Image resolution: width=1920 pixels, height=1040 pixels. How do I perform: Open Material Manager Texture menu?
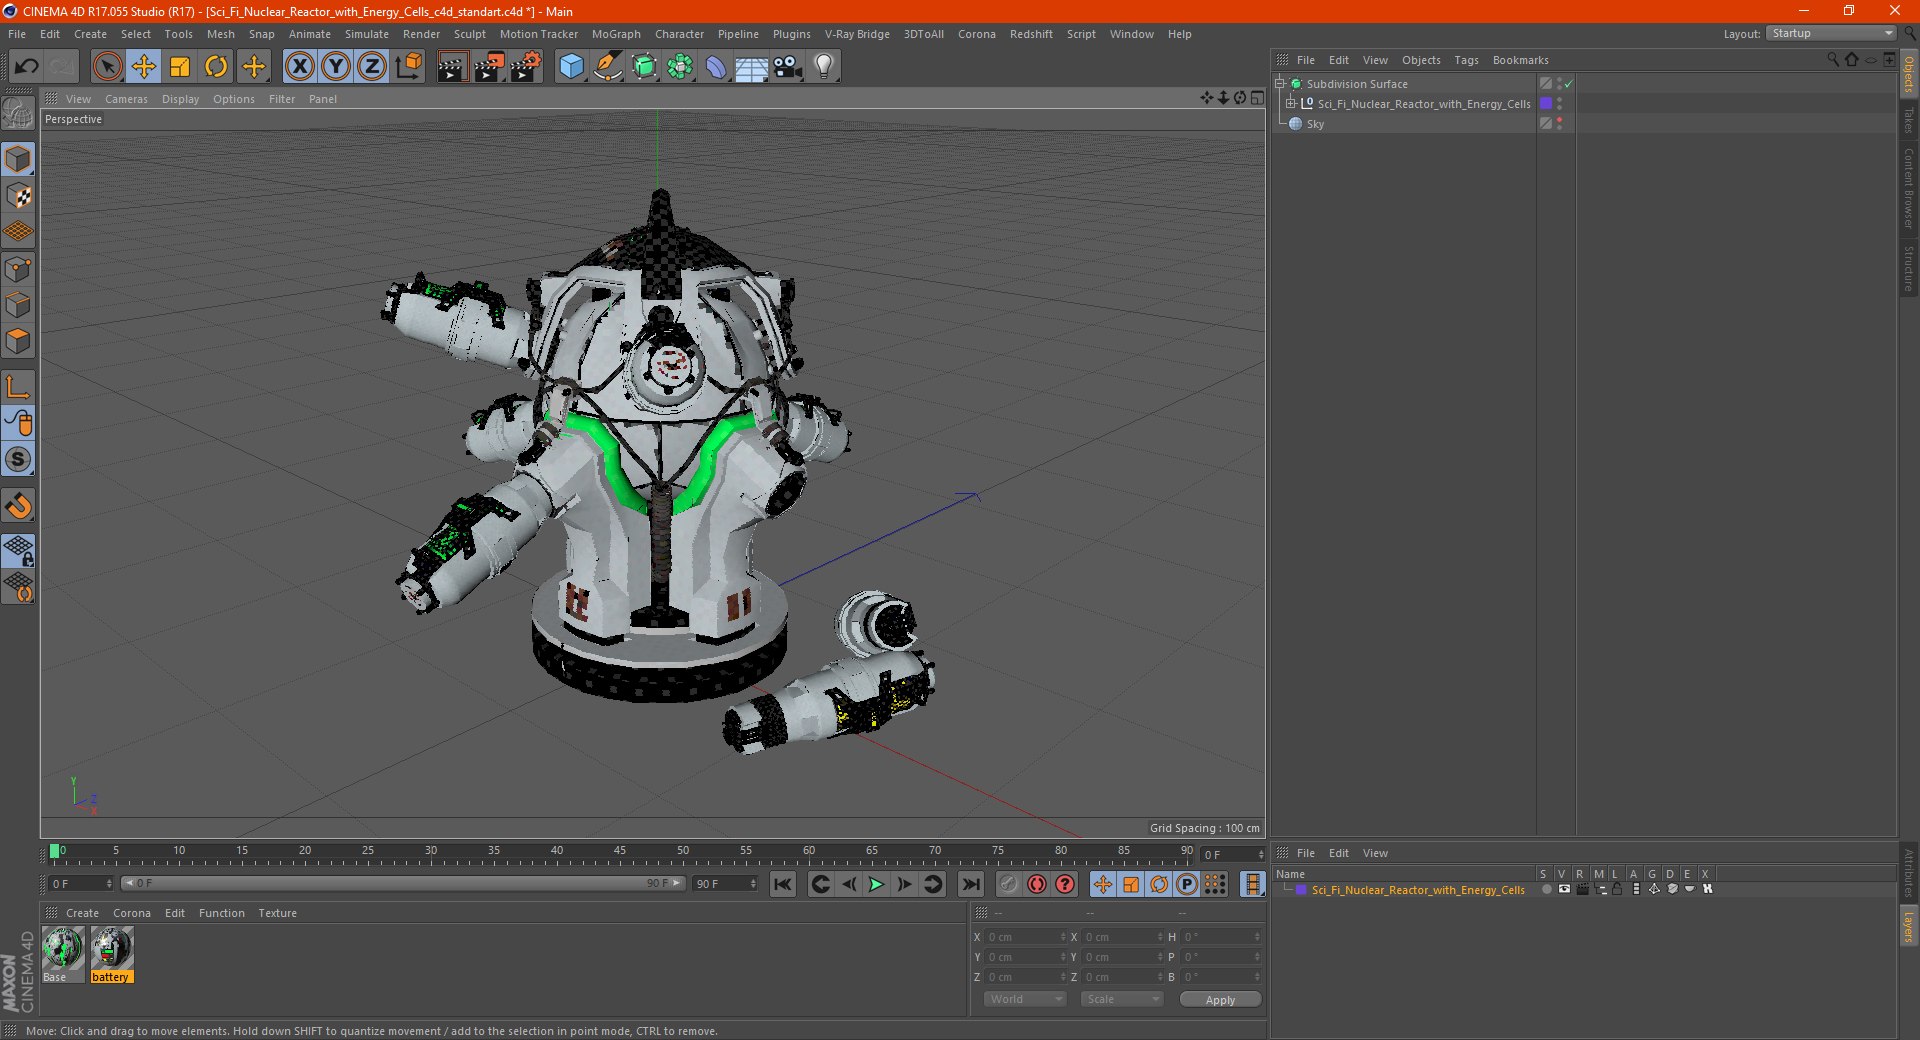point(277,913)
